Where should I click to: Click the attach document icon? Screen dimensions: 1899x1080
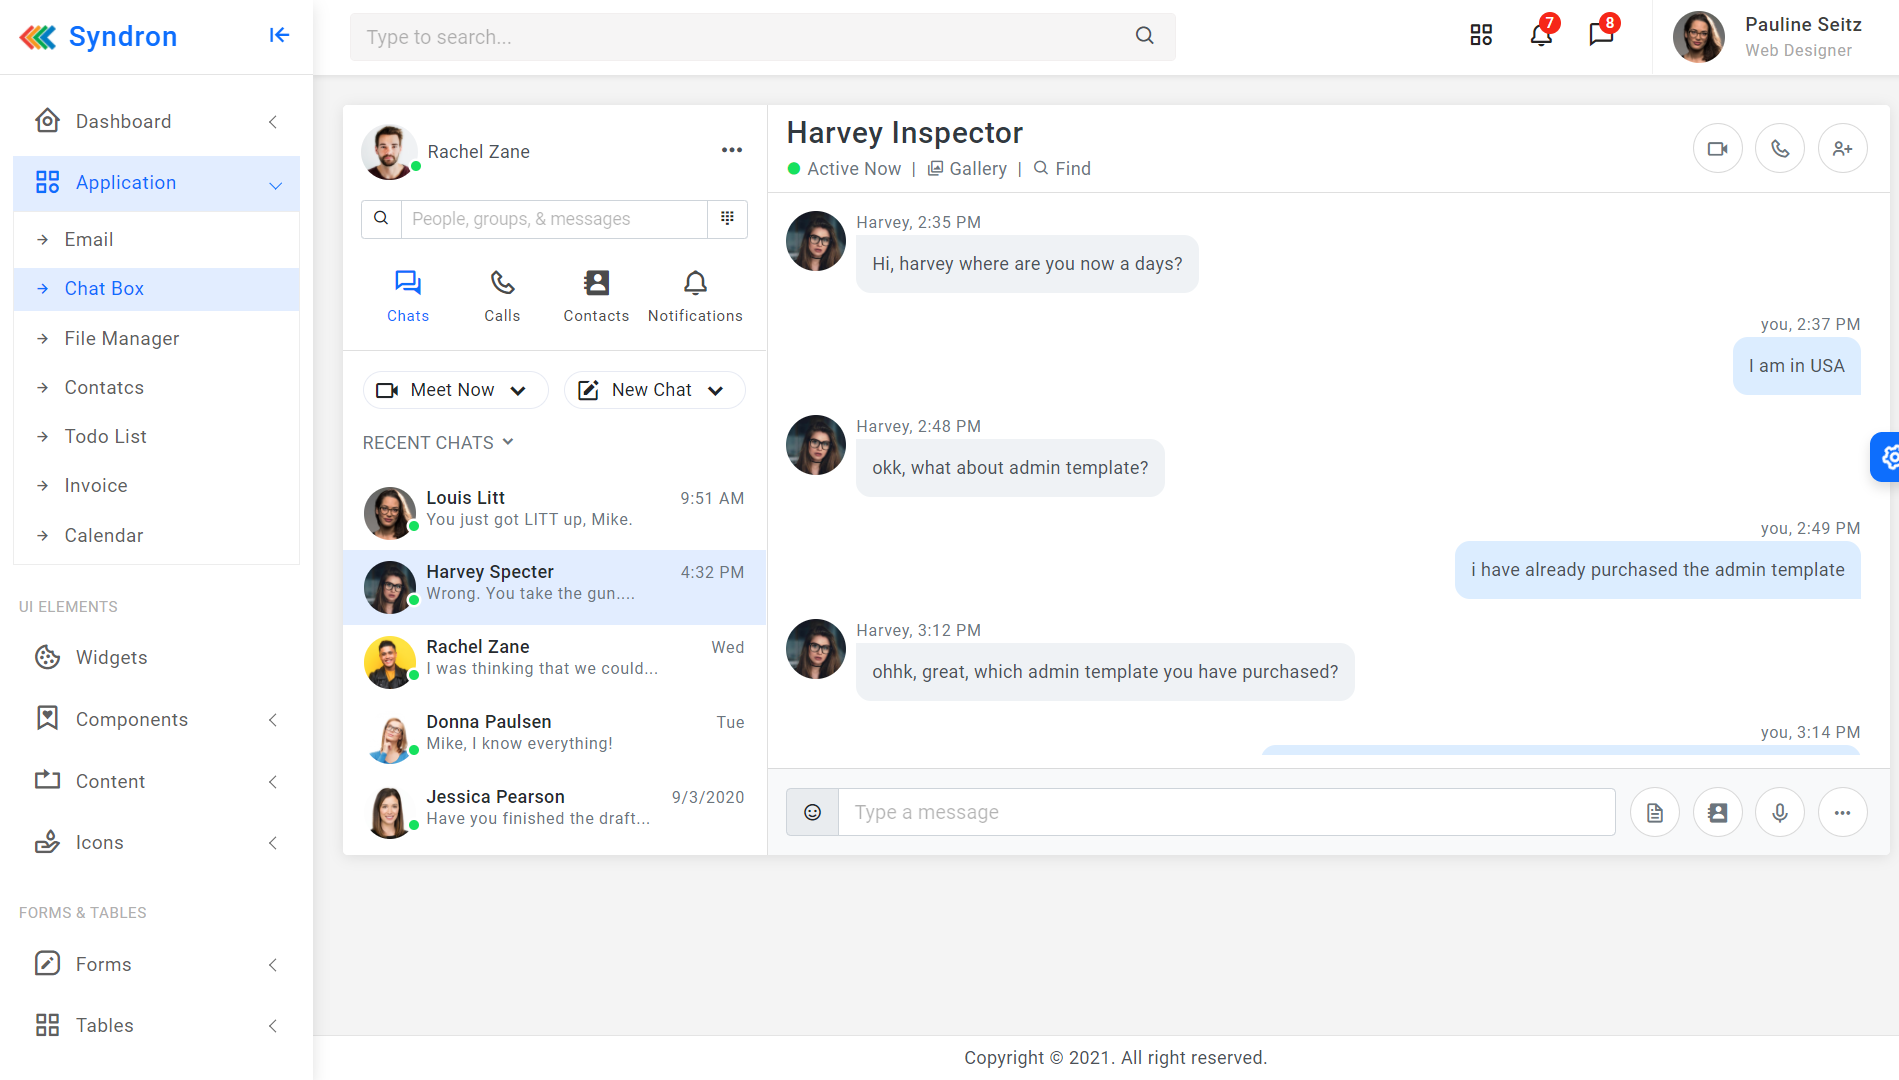[1655, 812]
